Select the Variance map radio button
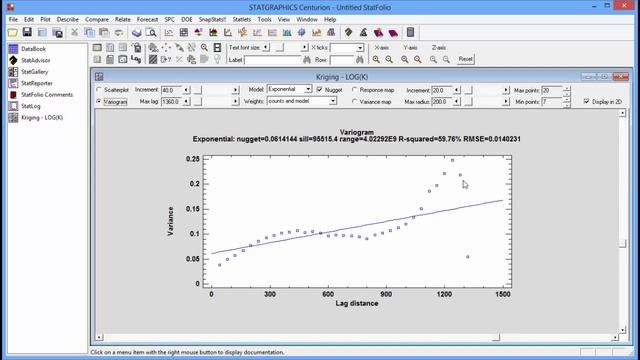640x360 pixels. tap(354, 101)
